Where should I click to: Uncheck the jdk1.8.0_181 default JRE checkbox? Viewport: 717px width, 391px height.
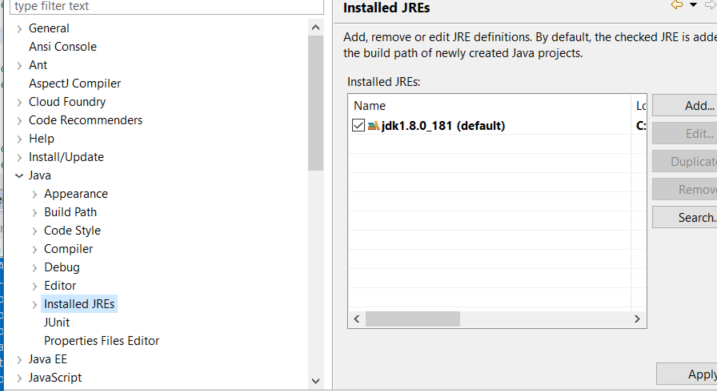click(x=358, y=125)
